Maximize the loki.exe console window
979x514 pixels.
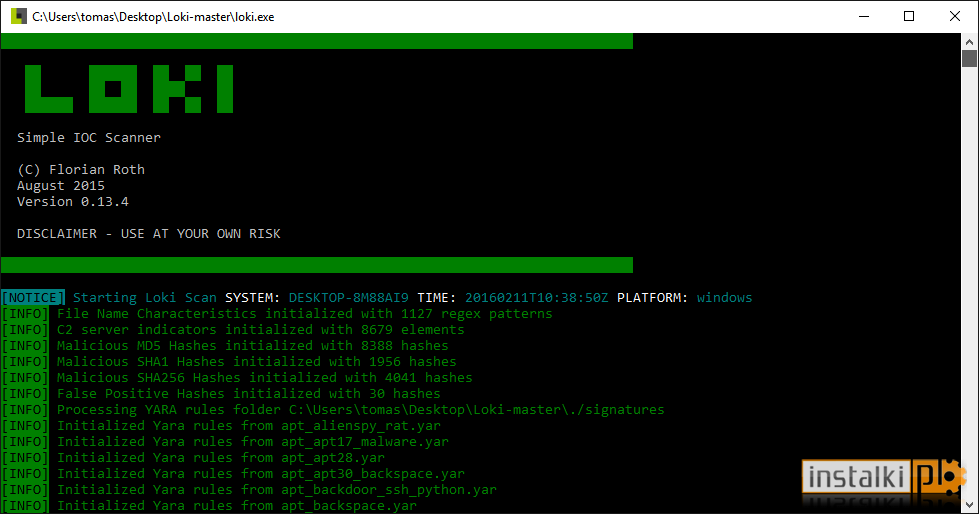(x=909, y=16)
